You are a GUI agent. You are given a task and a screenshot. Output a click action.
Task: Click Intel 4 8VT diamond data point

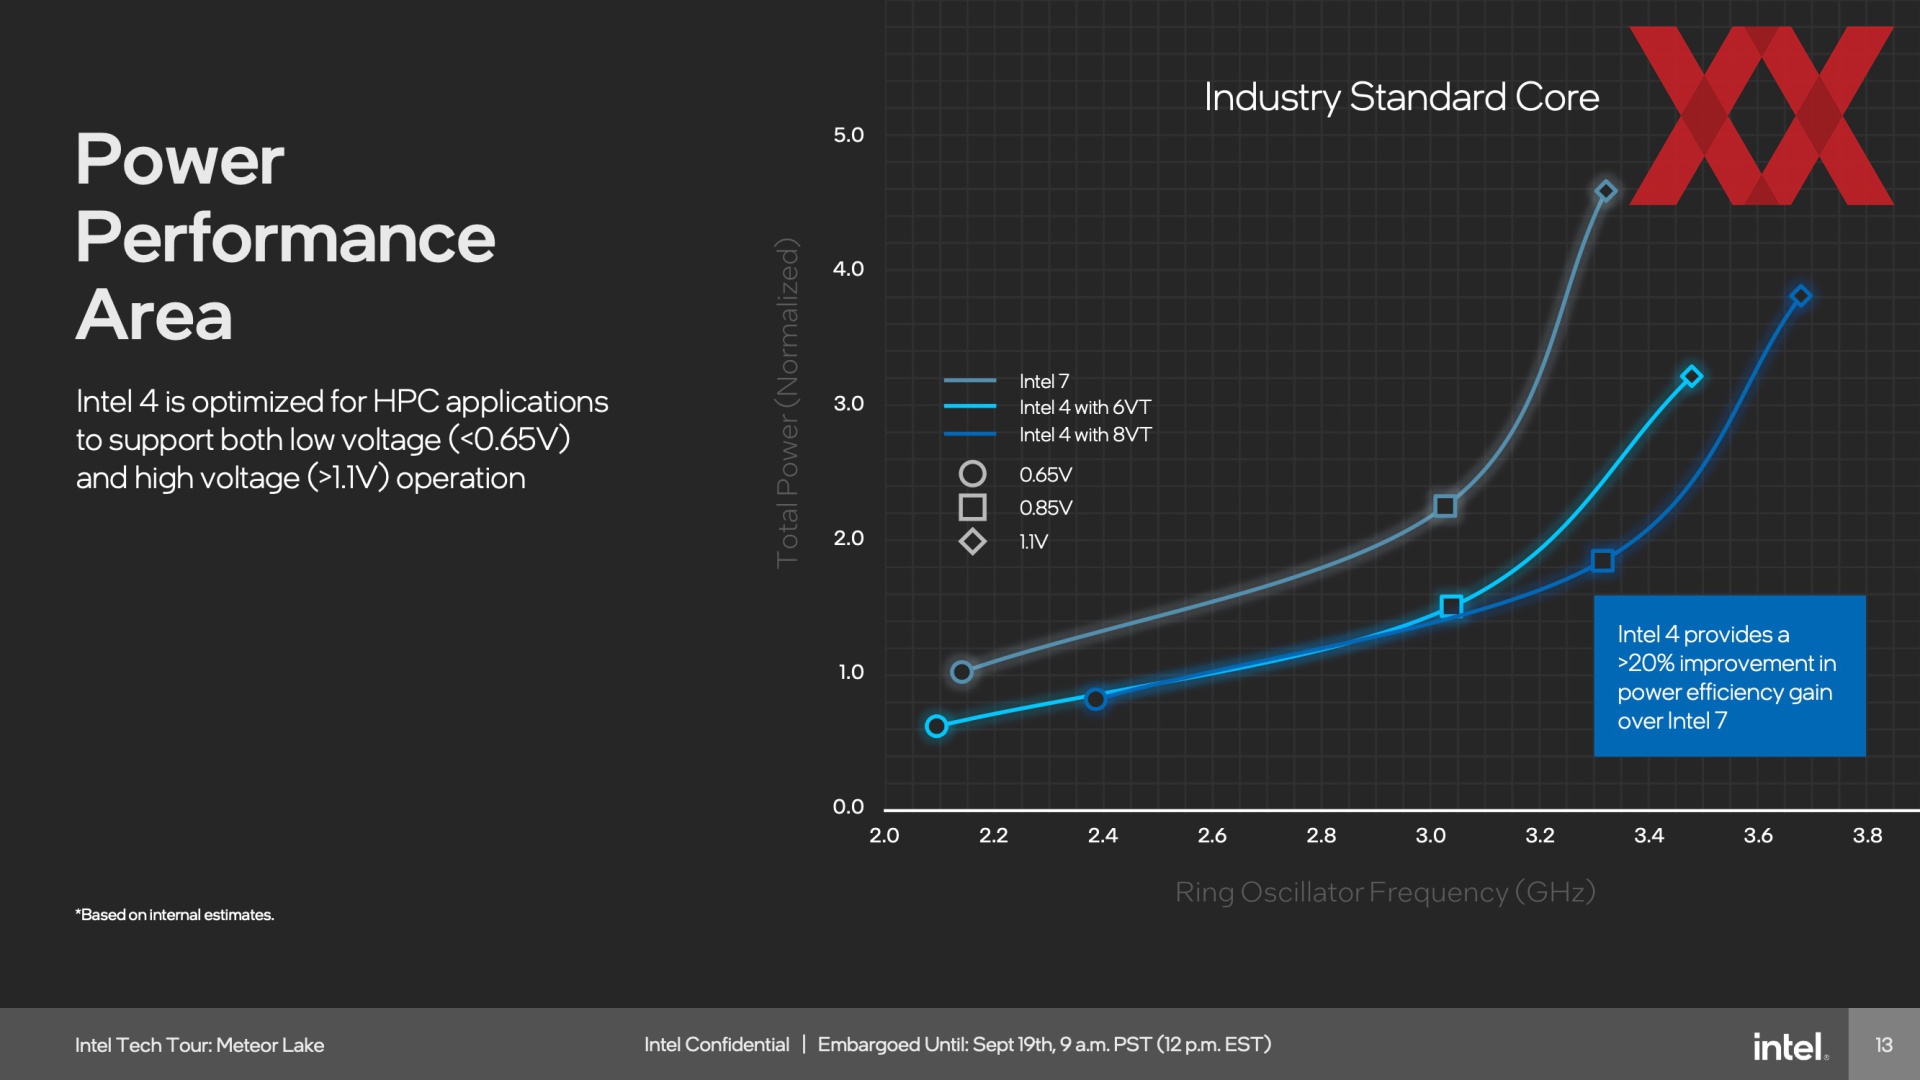[x=1801, y=296]
